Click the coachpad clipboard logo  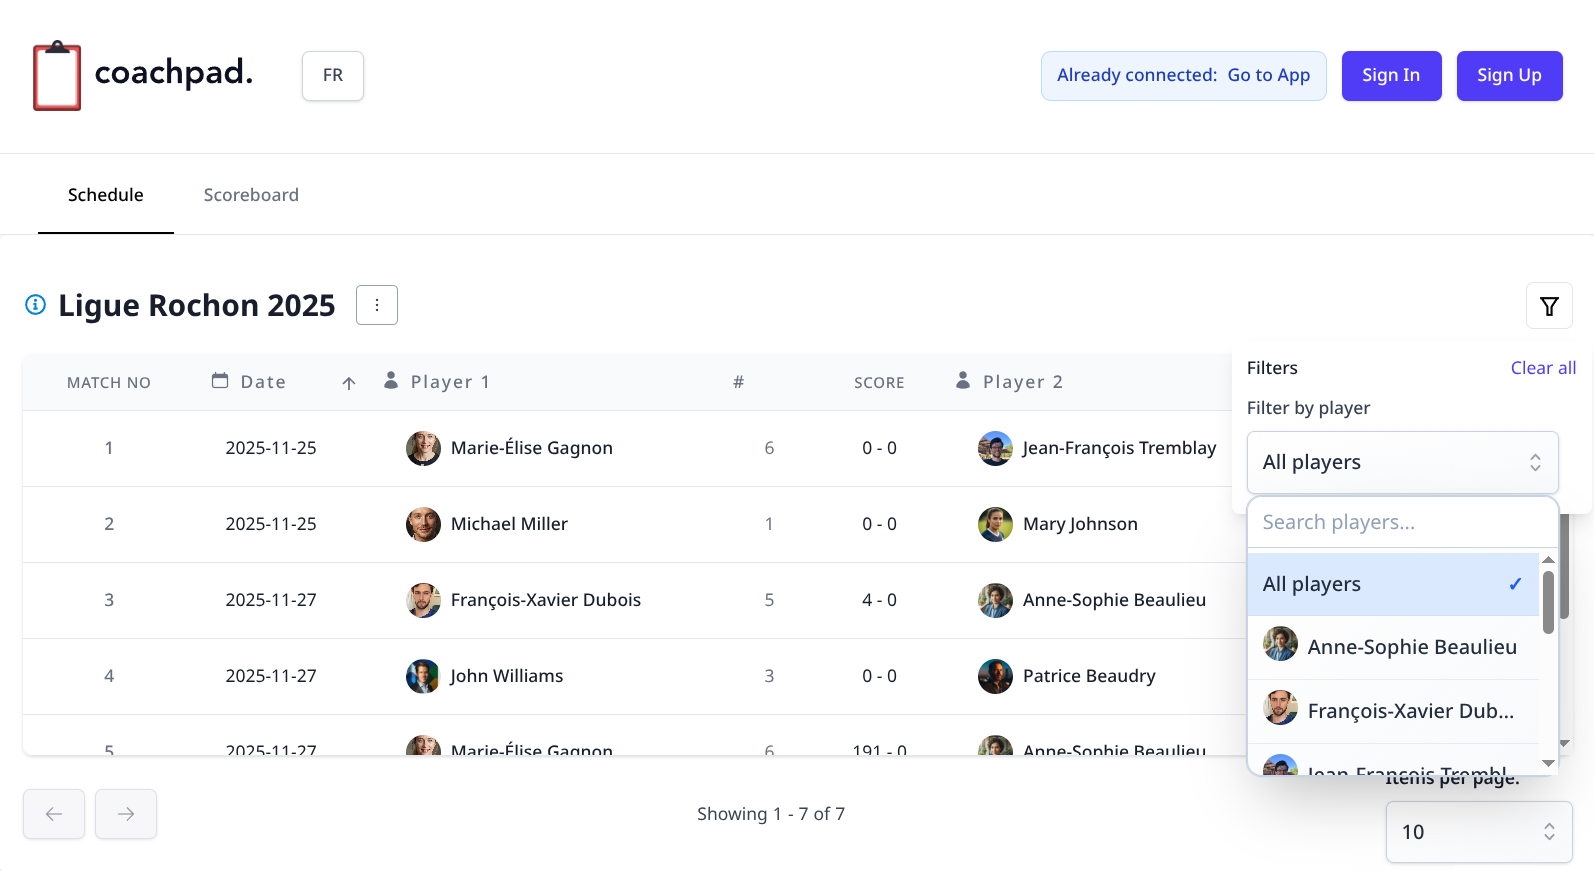point(57,75)
